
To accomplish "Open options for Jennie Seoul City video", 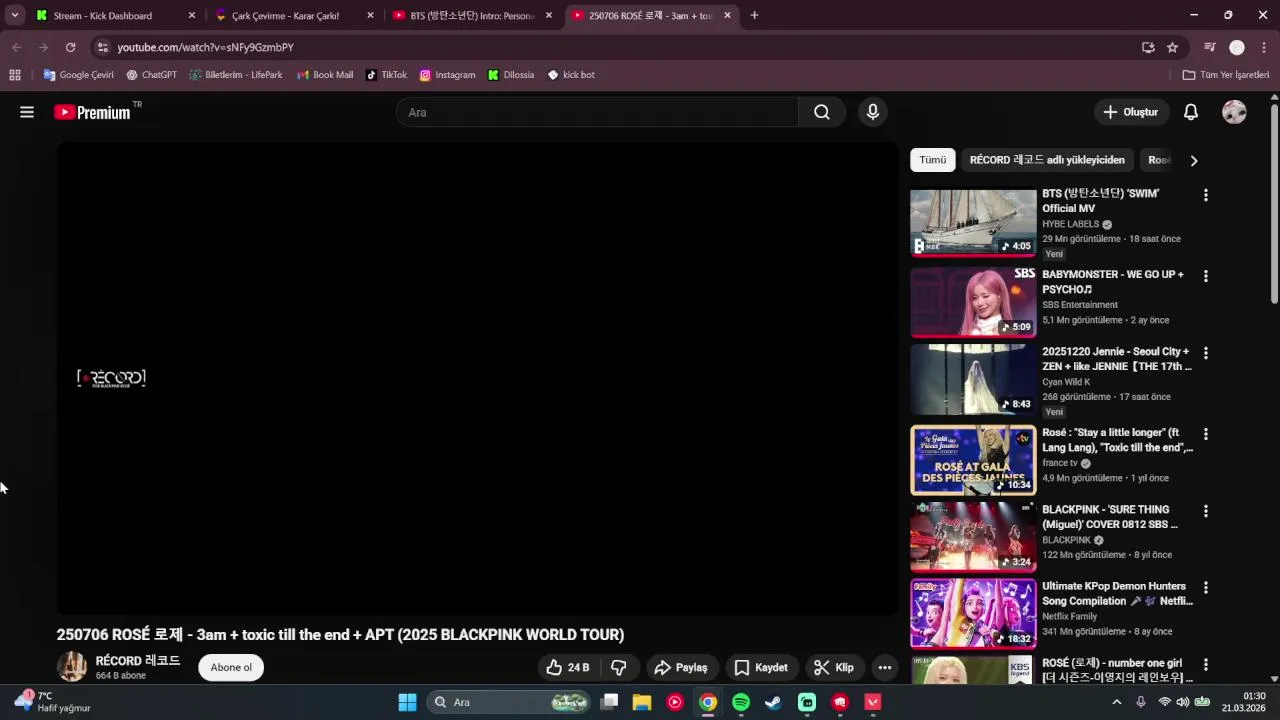I will point(1205,353).
